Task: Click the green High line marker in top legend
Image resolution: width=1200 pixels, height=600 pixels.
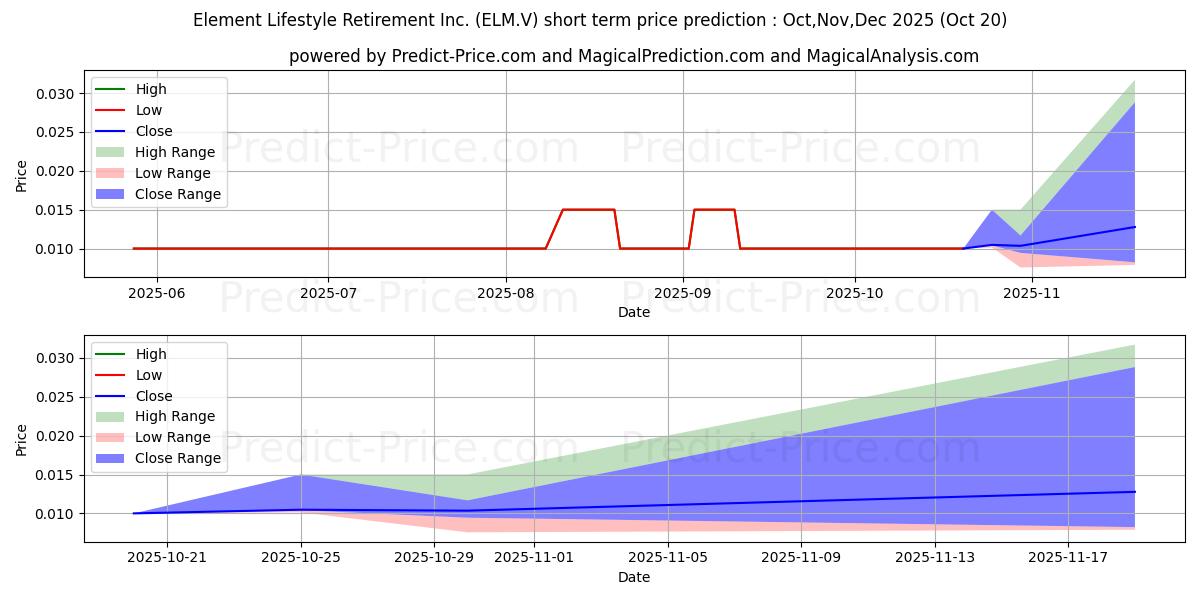Action: (x=110, y=89)
